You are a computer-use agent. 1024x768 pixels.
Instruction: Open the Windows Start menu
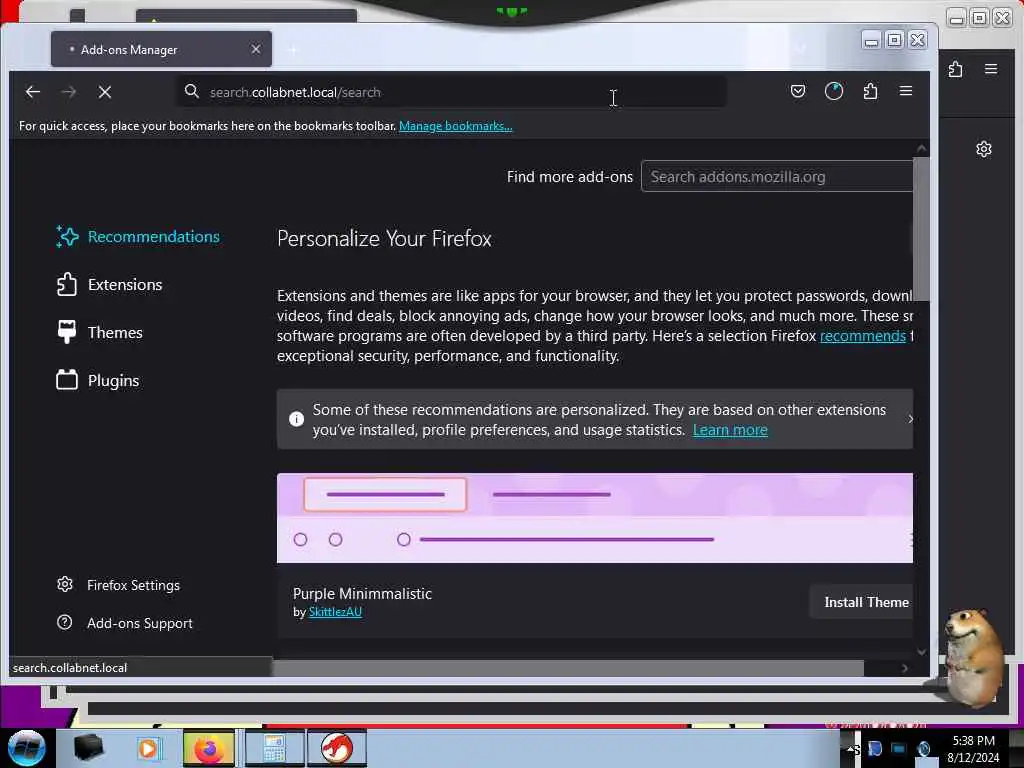point(26,748)
